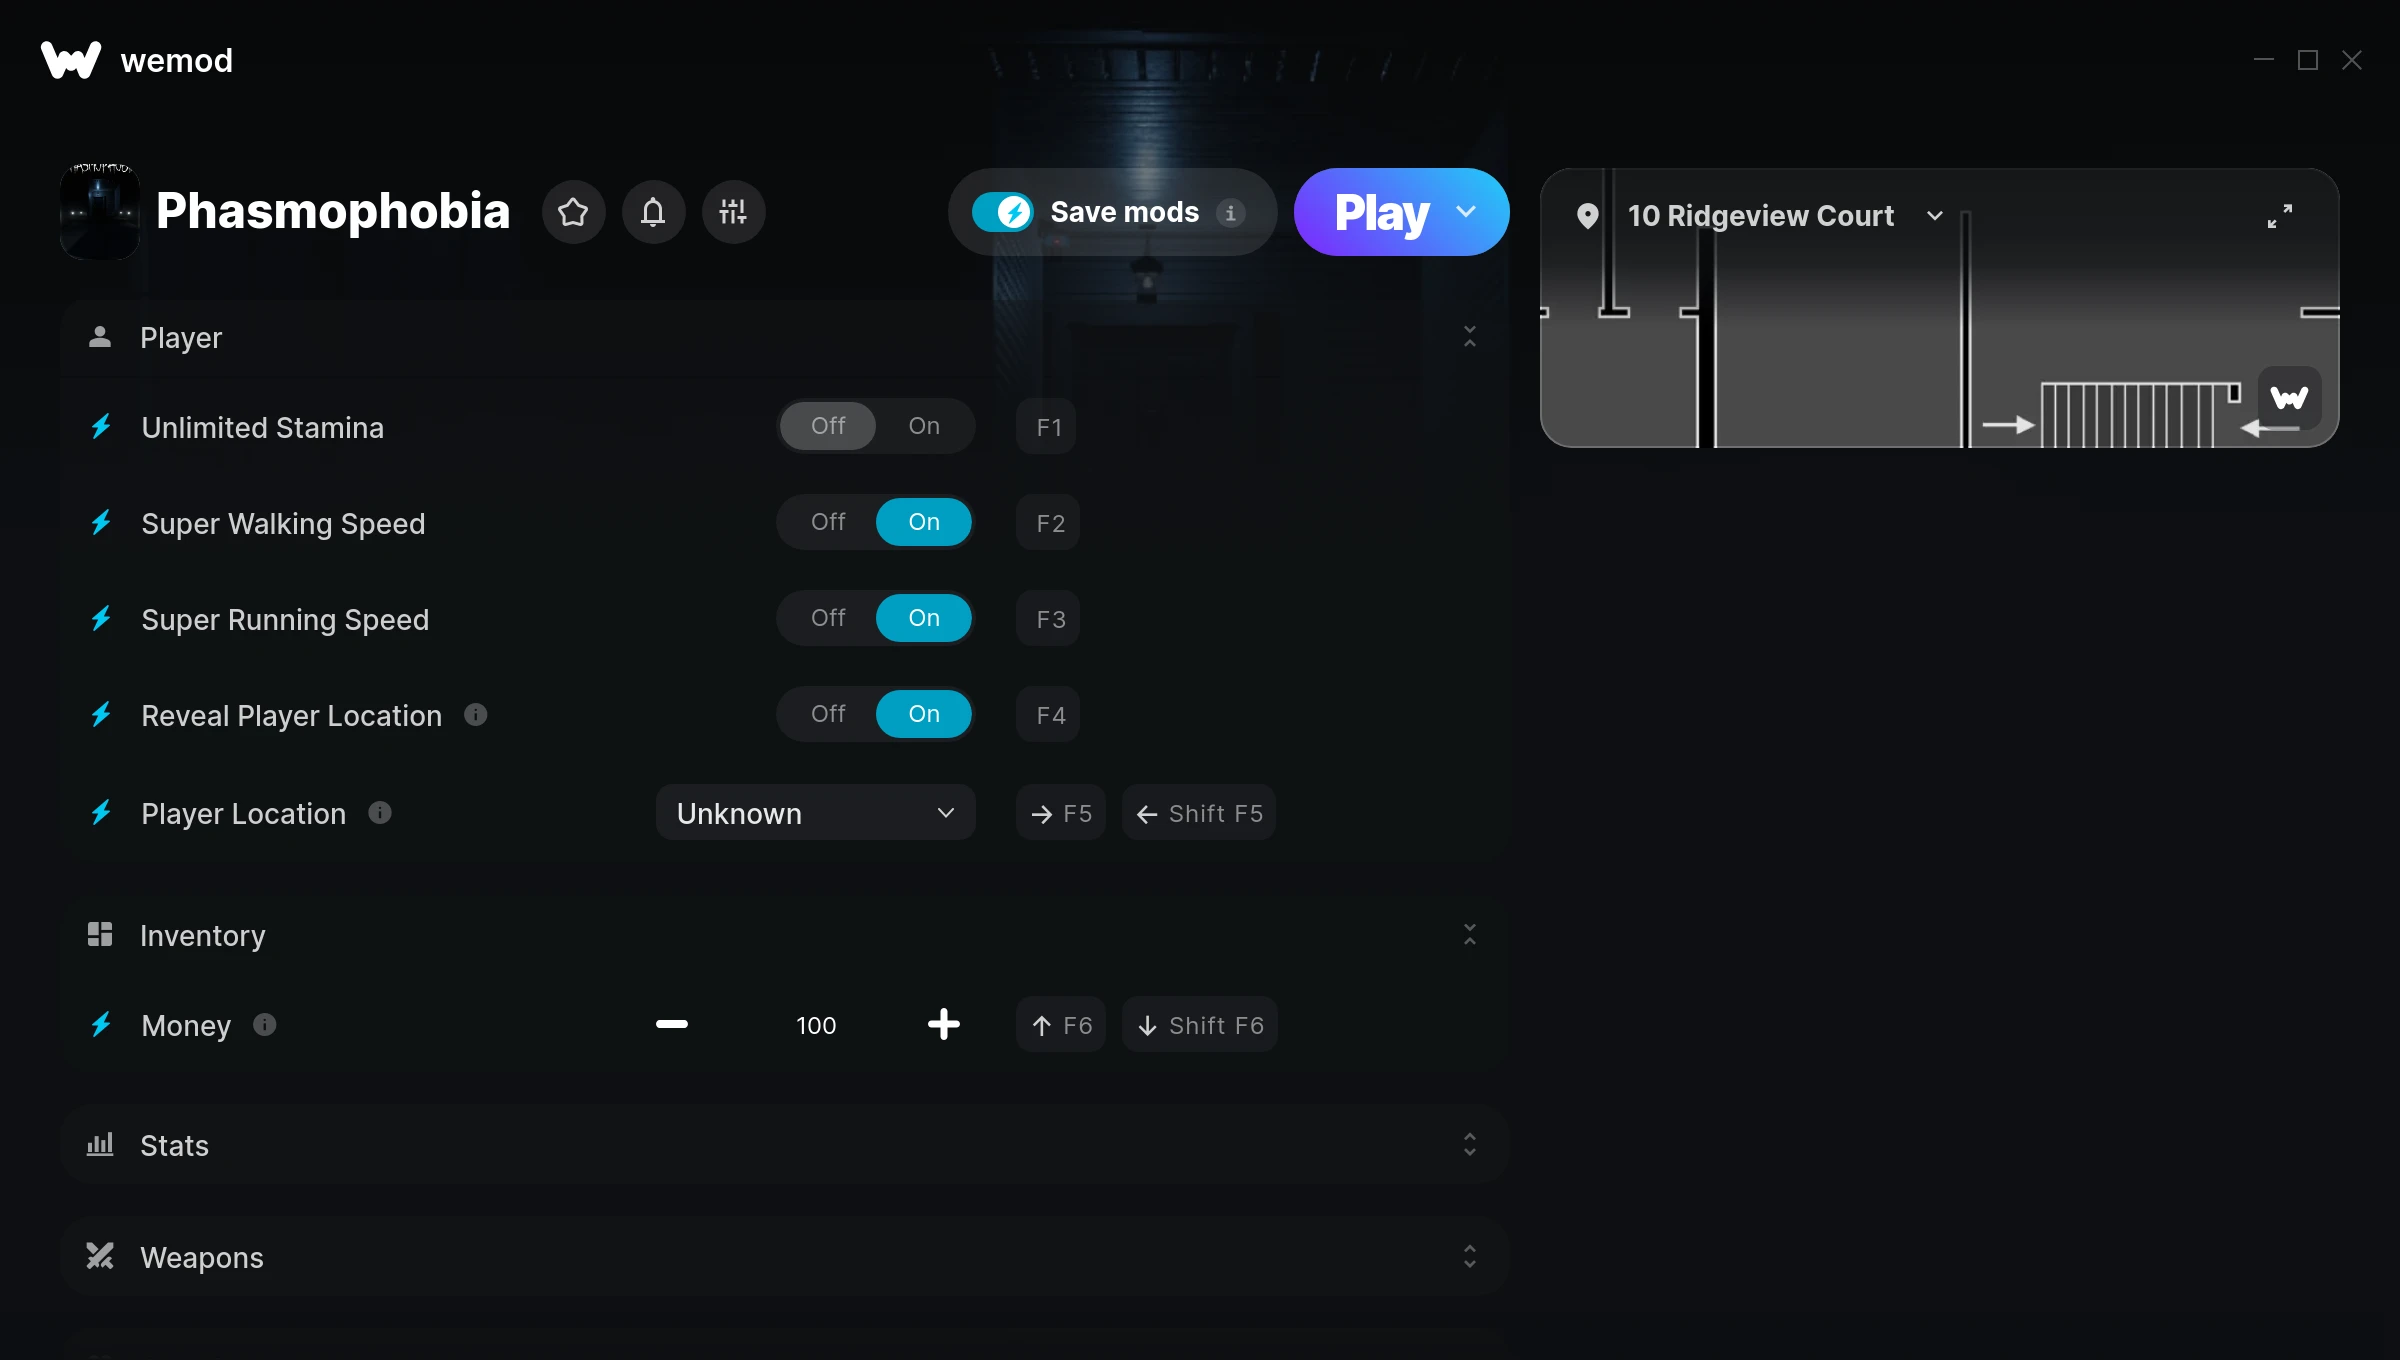The width and height of the screenshot is (2400, 1360).
Task: Click the Inventory section label
Action: coord(203,933)
